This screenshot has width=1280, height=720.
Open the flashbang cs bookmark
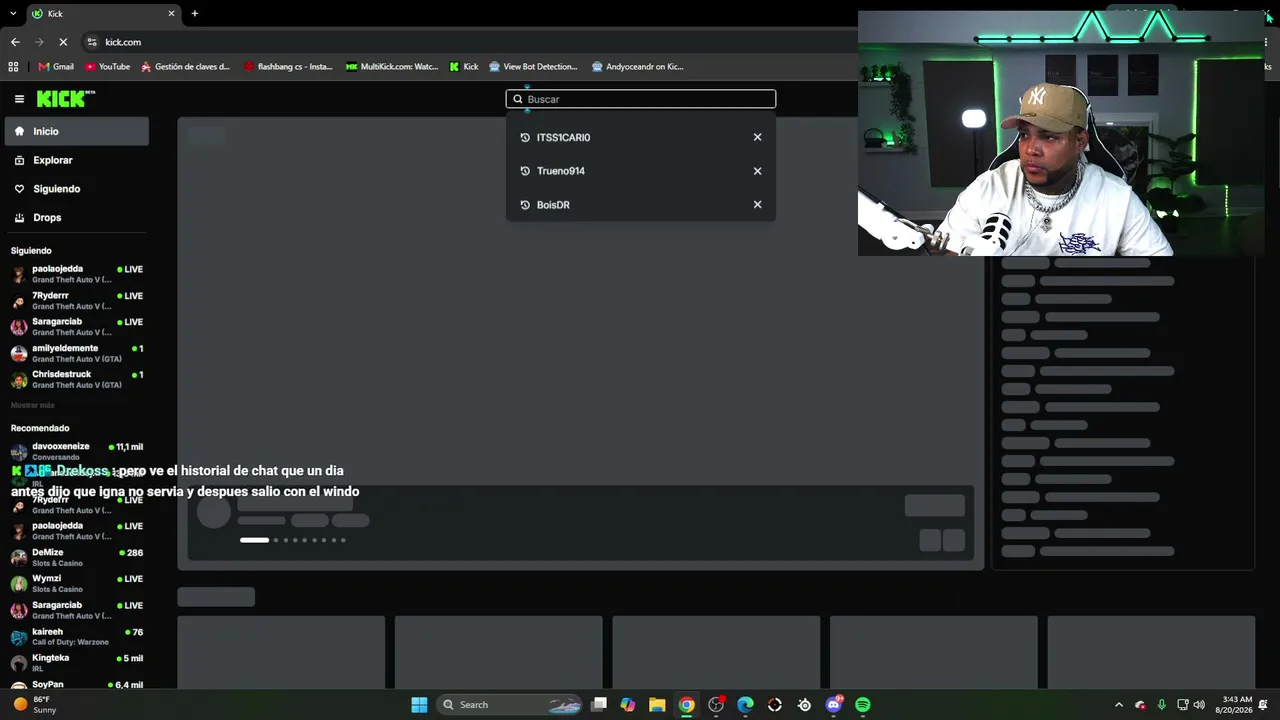point(288,67)
